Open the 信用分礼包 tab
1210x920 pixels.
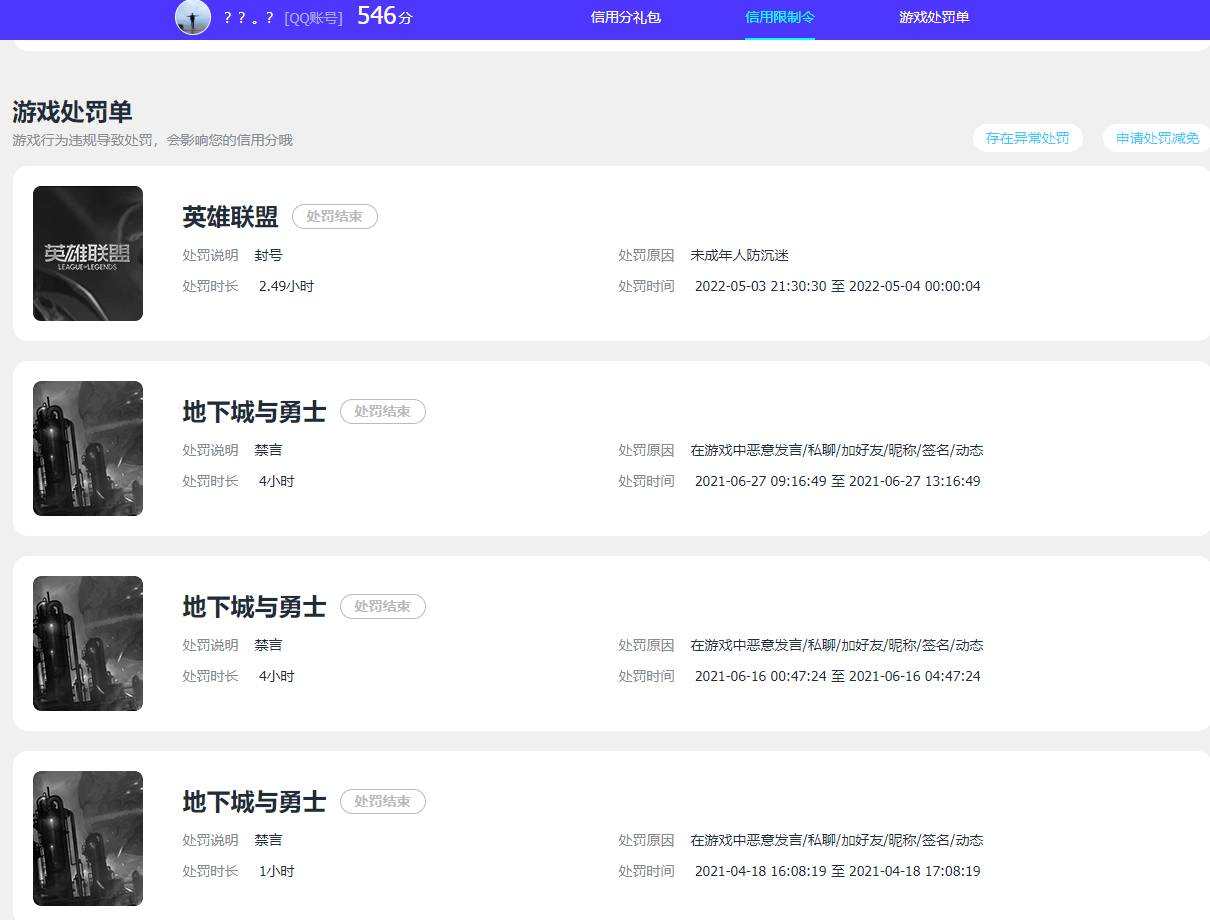(626, 17)
